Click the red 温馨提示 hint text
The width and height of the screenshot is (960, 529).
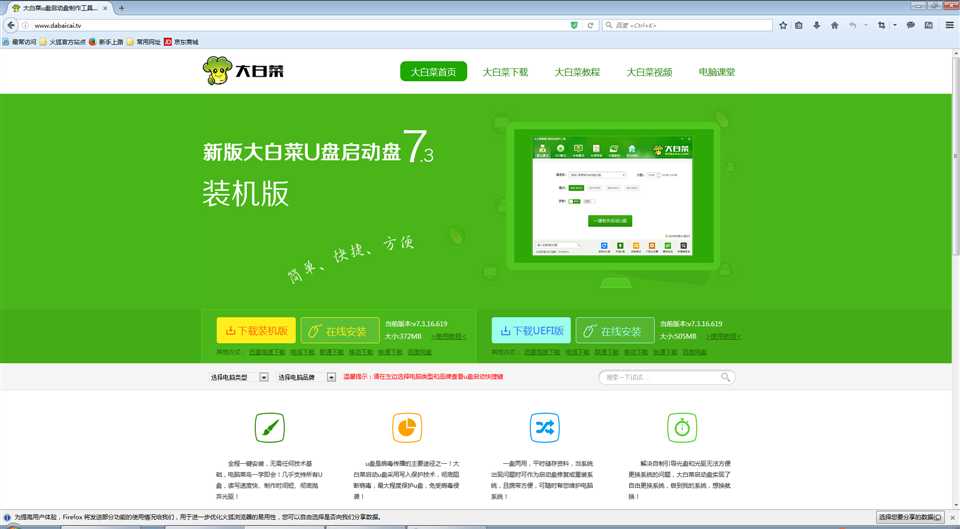tap(423, 377)
